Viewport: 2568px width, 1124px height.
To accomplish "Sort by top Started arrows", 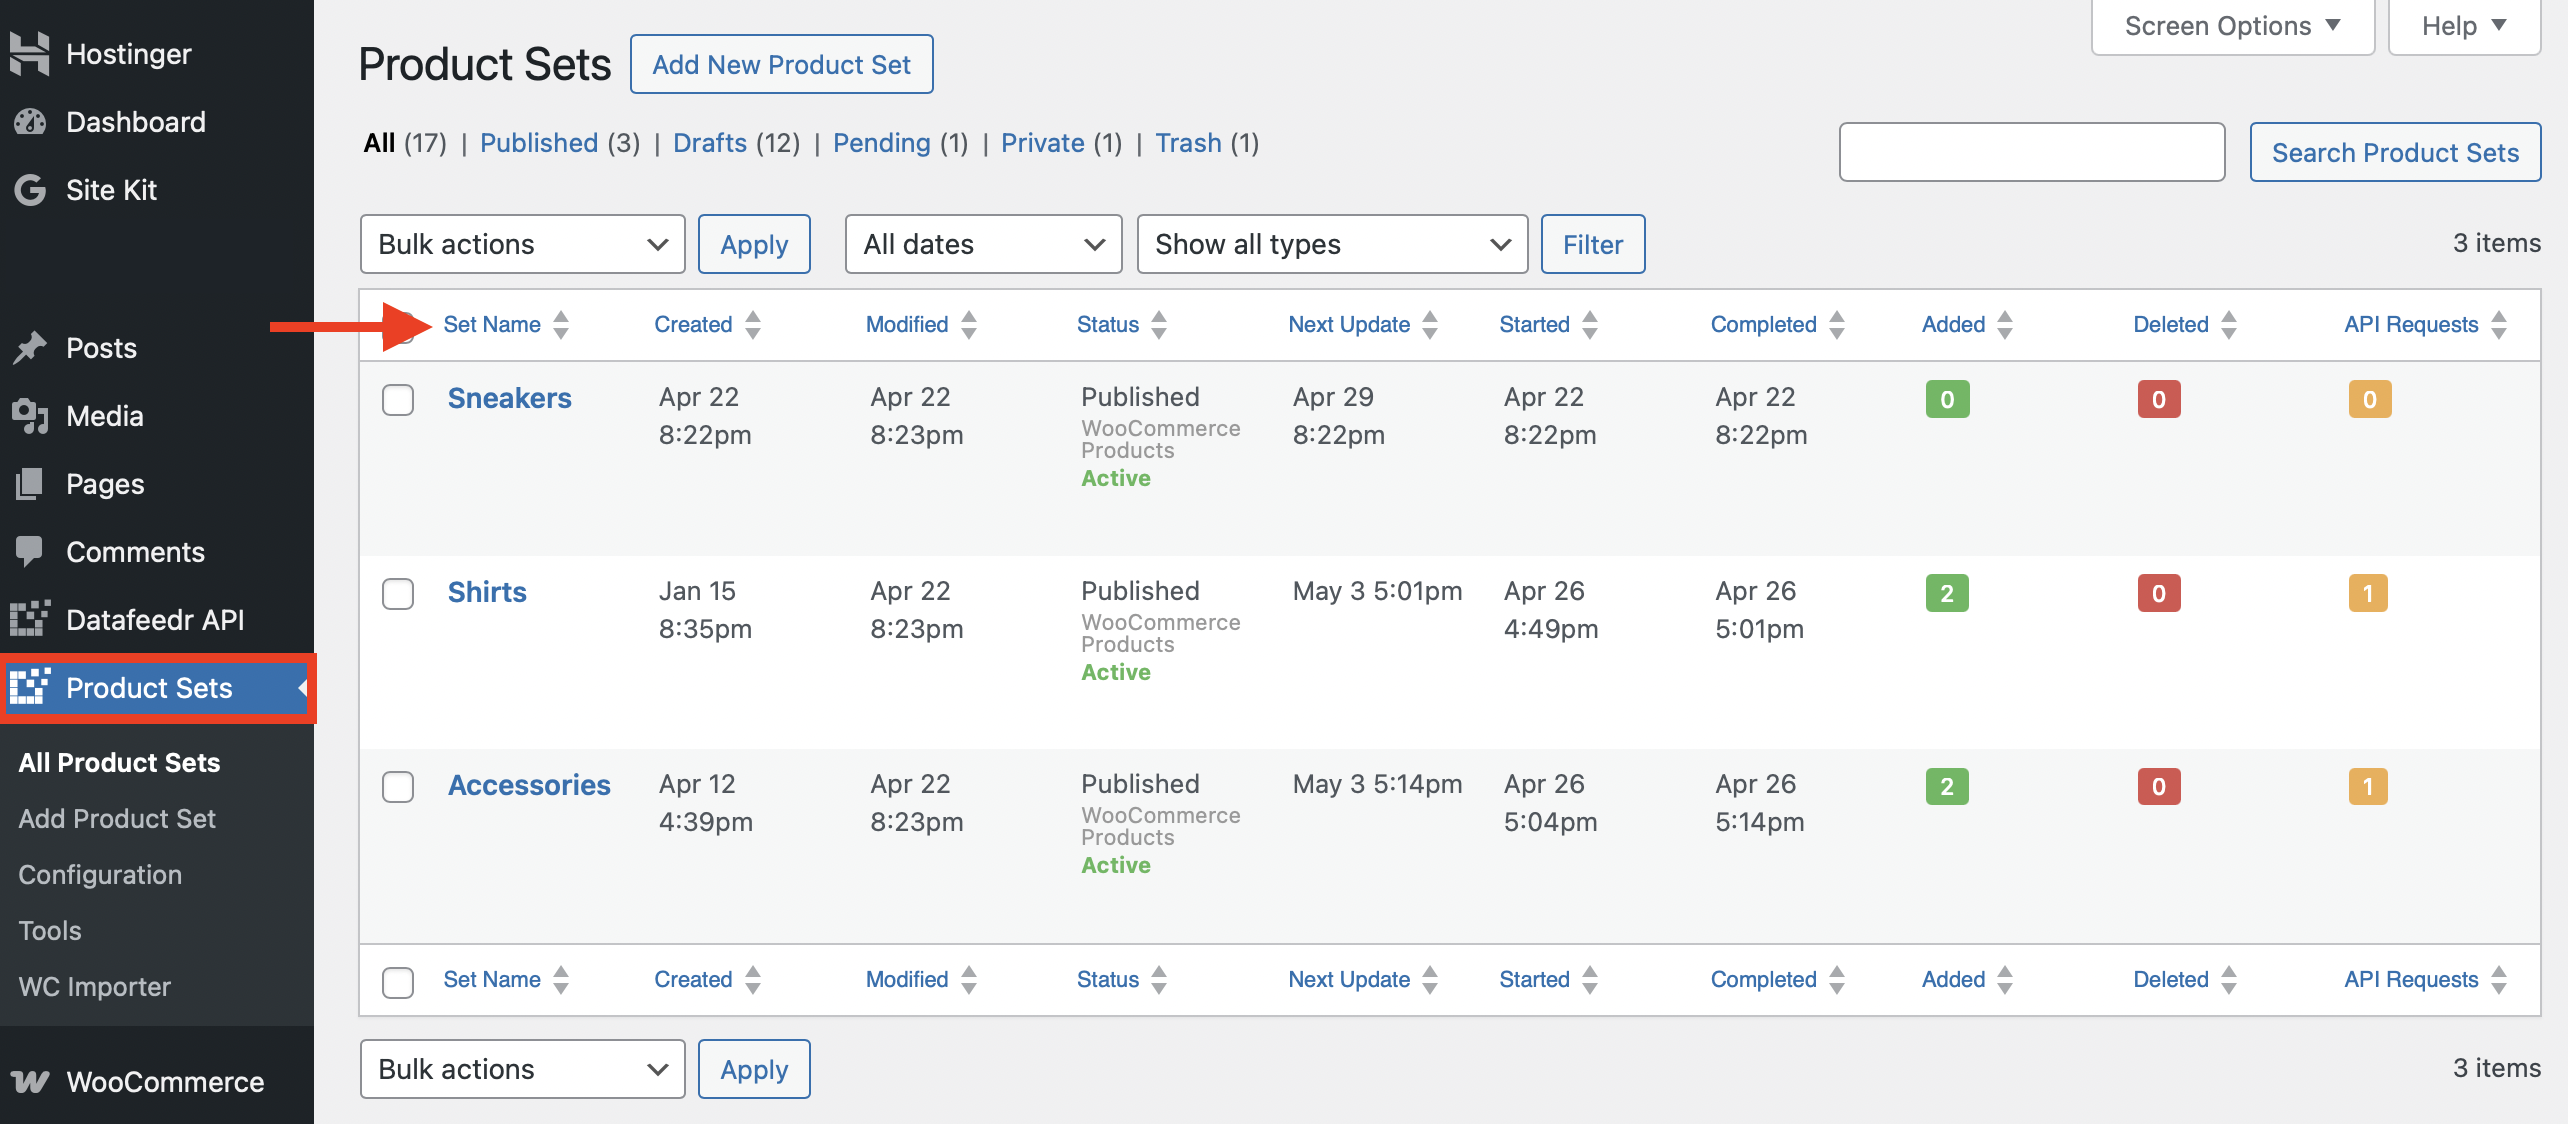I will pyautogui.click(x=1590, y=325).
